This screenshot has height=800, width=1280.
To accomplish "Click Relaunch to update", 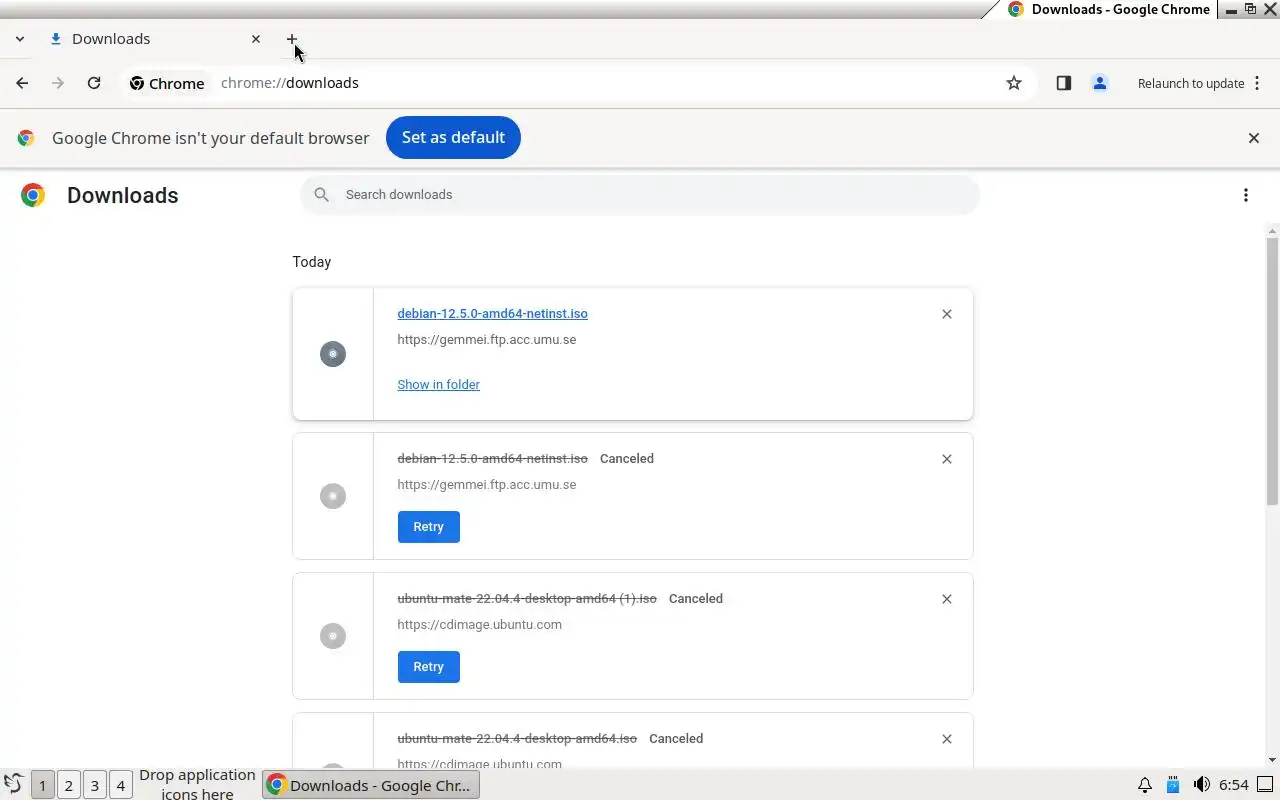I will click(x=1191, y=84).
